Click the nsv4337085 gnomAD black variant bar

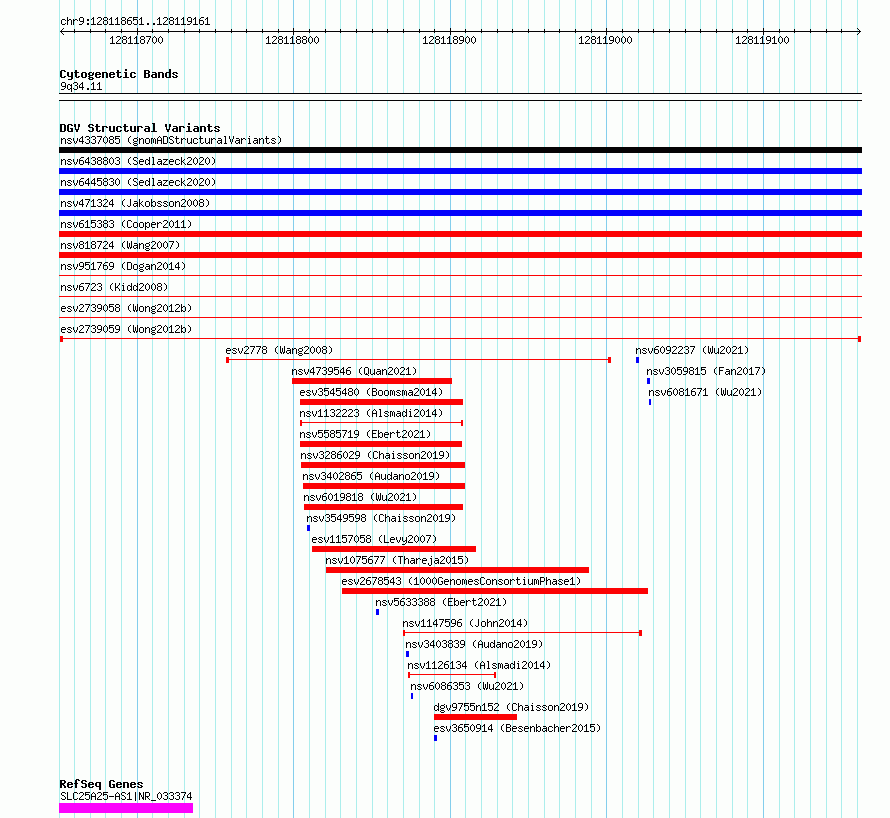(x=460, y=150)
